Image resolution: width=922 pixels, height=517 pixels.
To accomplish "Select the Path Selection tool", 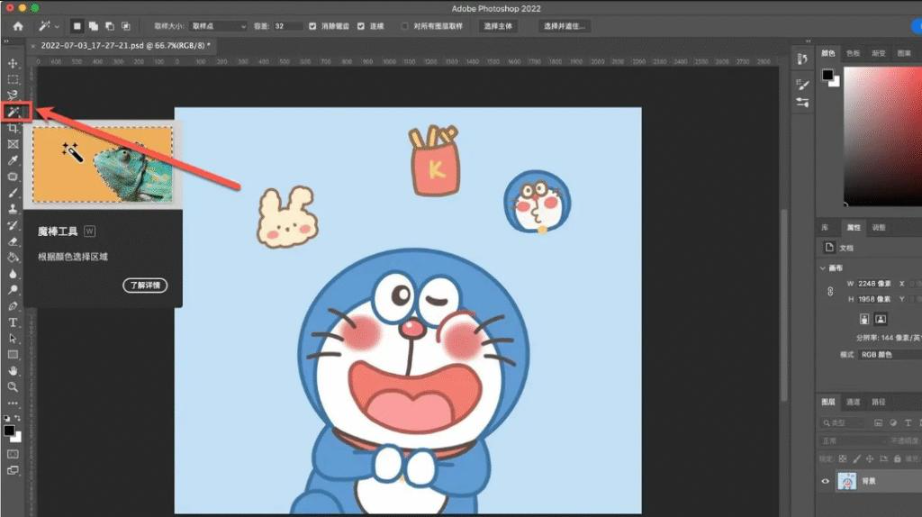I will point(12,339).
